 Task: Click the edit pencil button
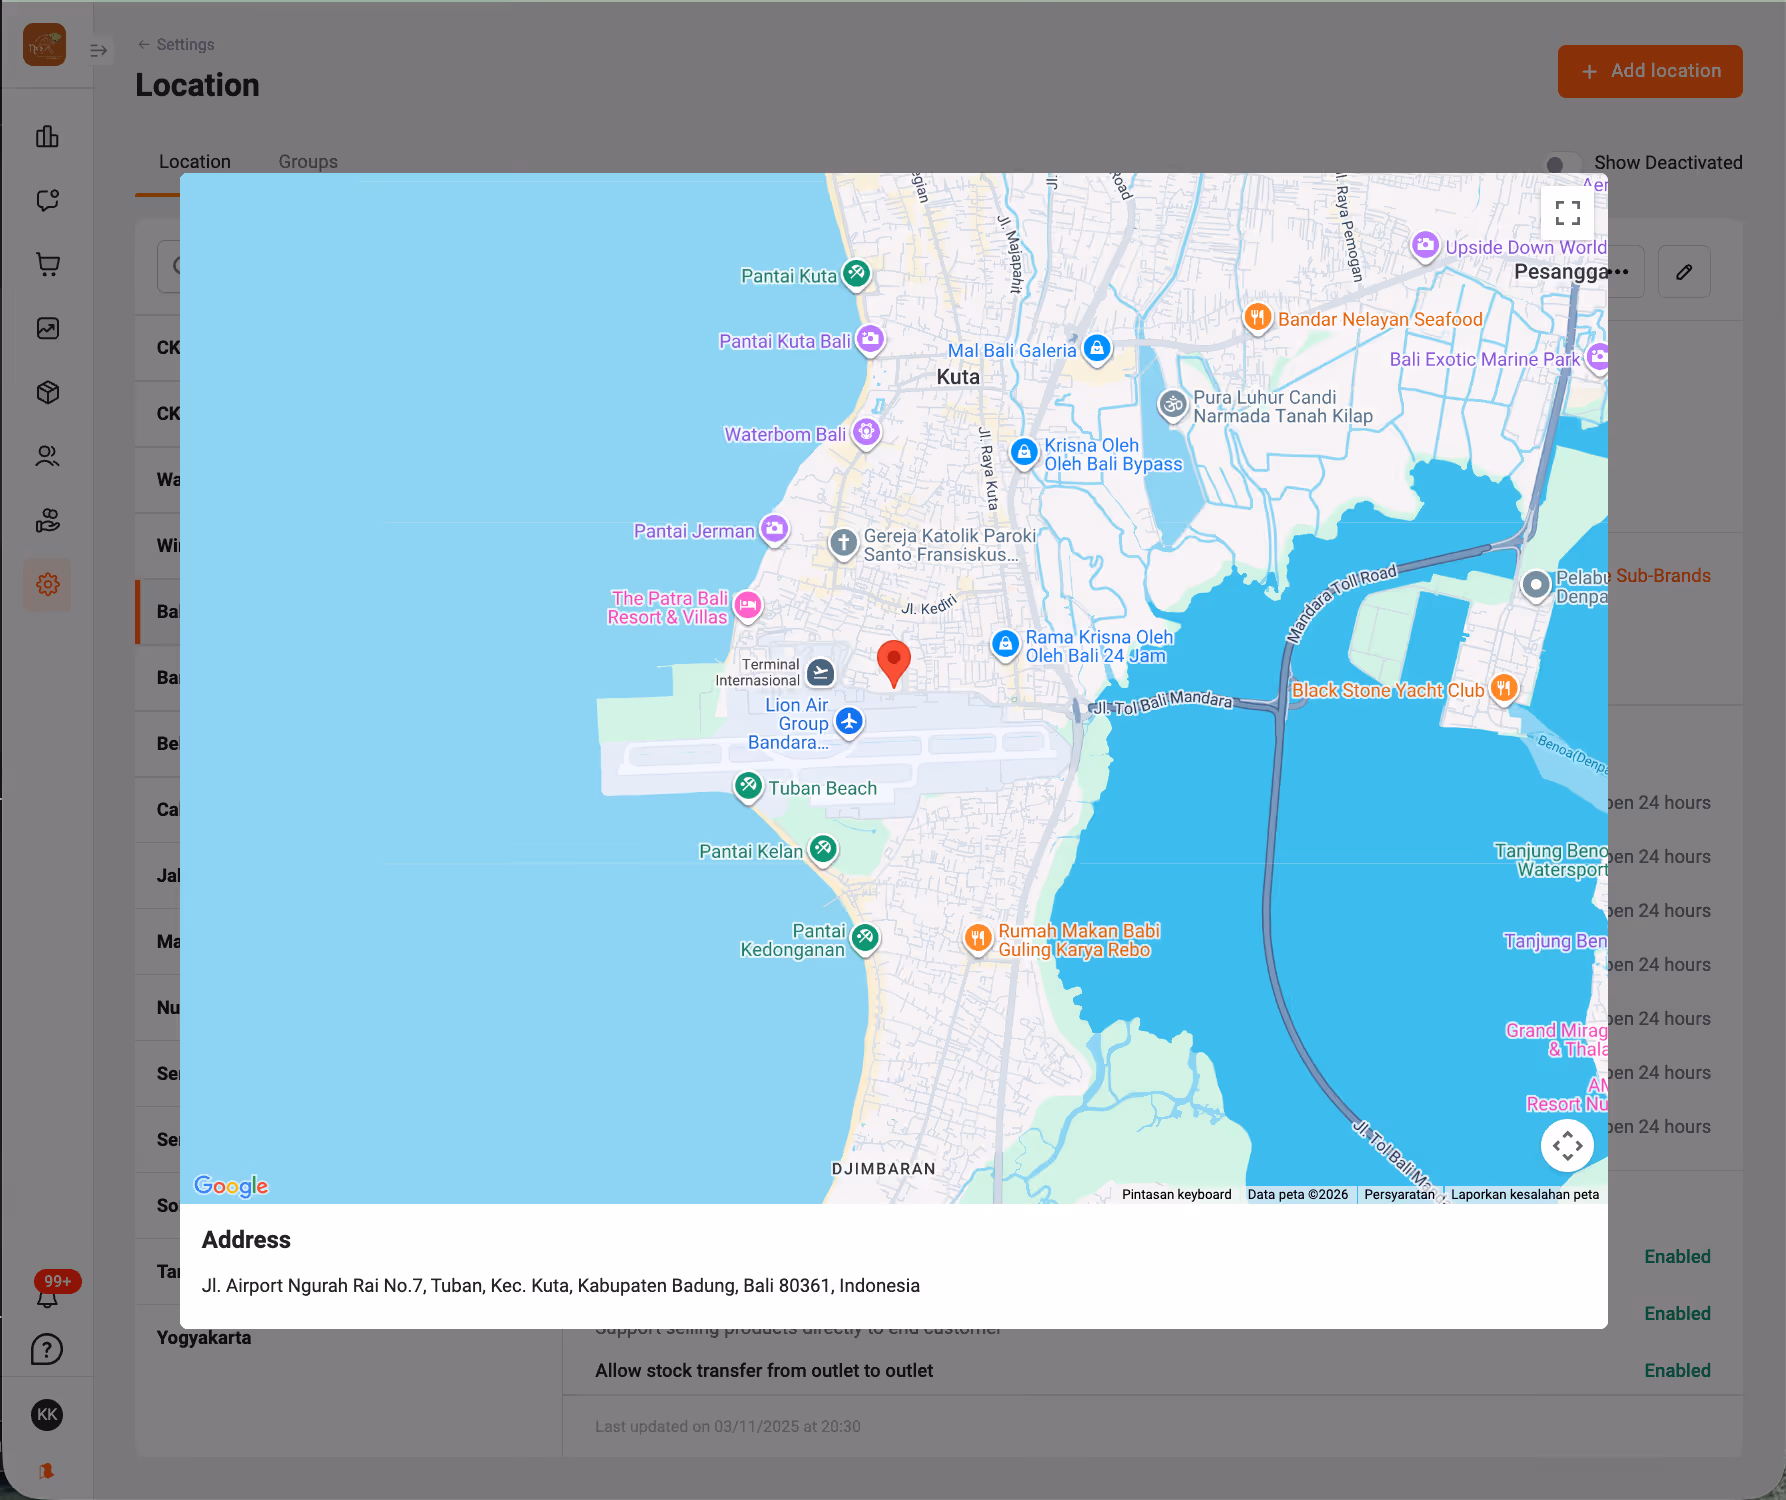coord(1684,271)
